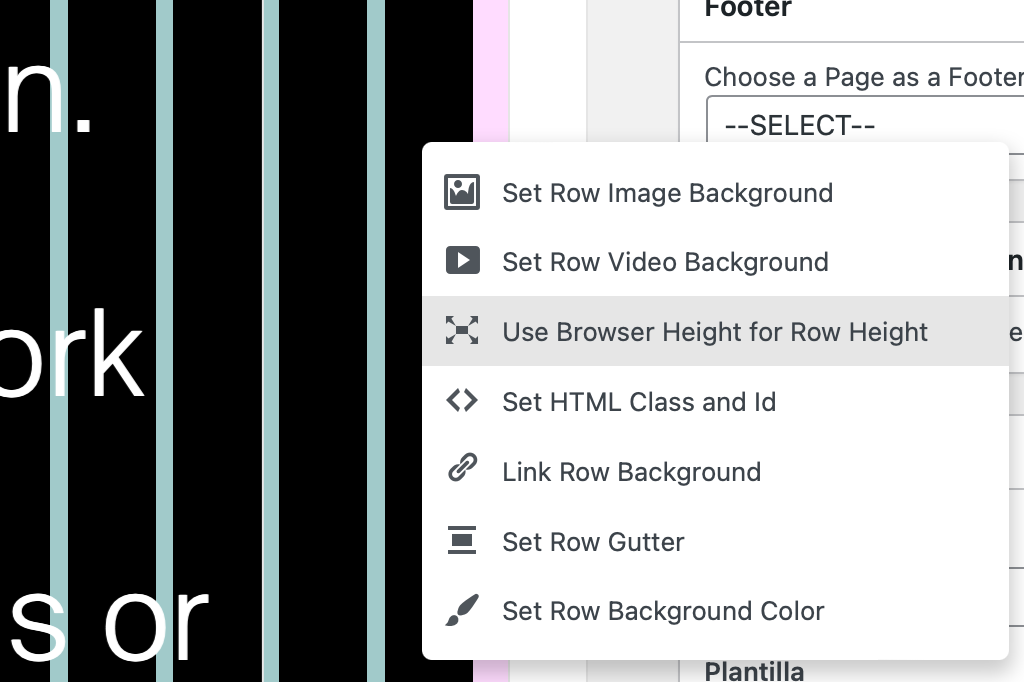
Task: Open 'Set Row Background Color' picker entry
Action: point(663,611)
